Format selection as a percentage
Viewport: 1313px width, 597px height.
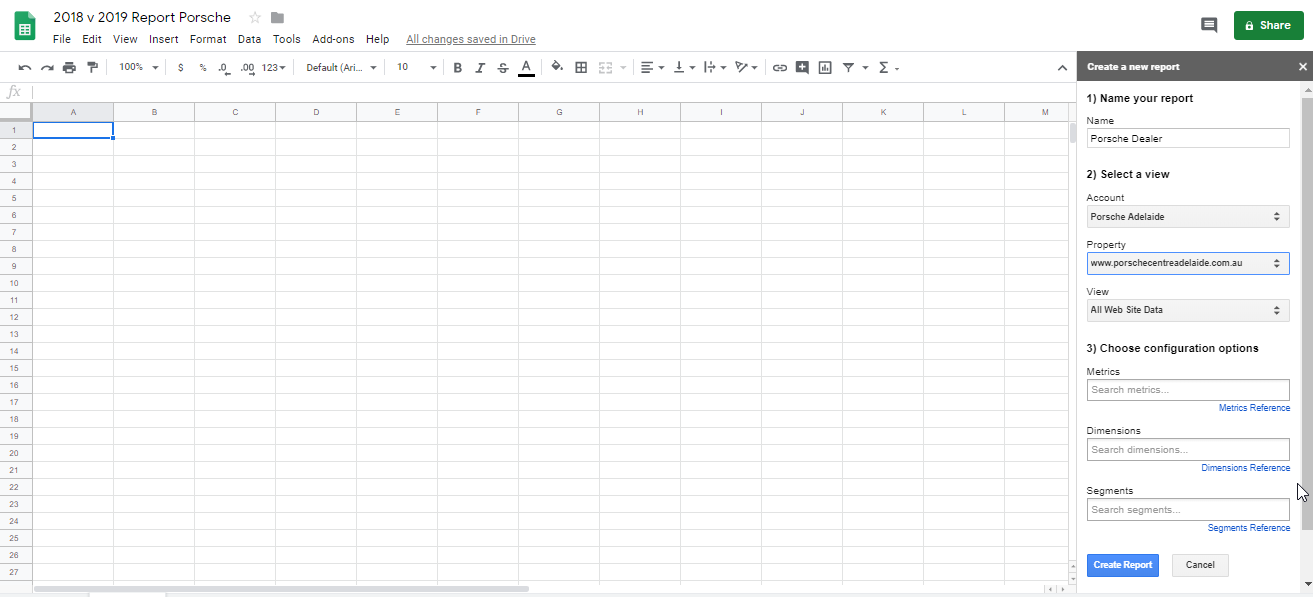point(201,67)
